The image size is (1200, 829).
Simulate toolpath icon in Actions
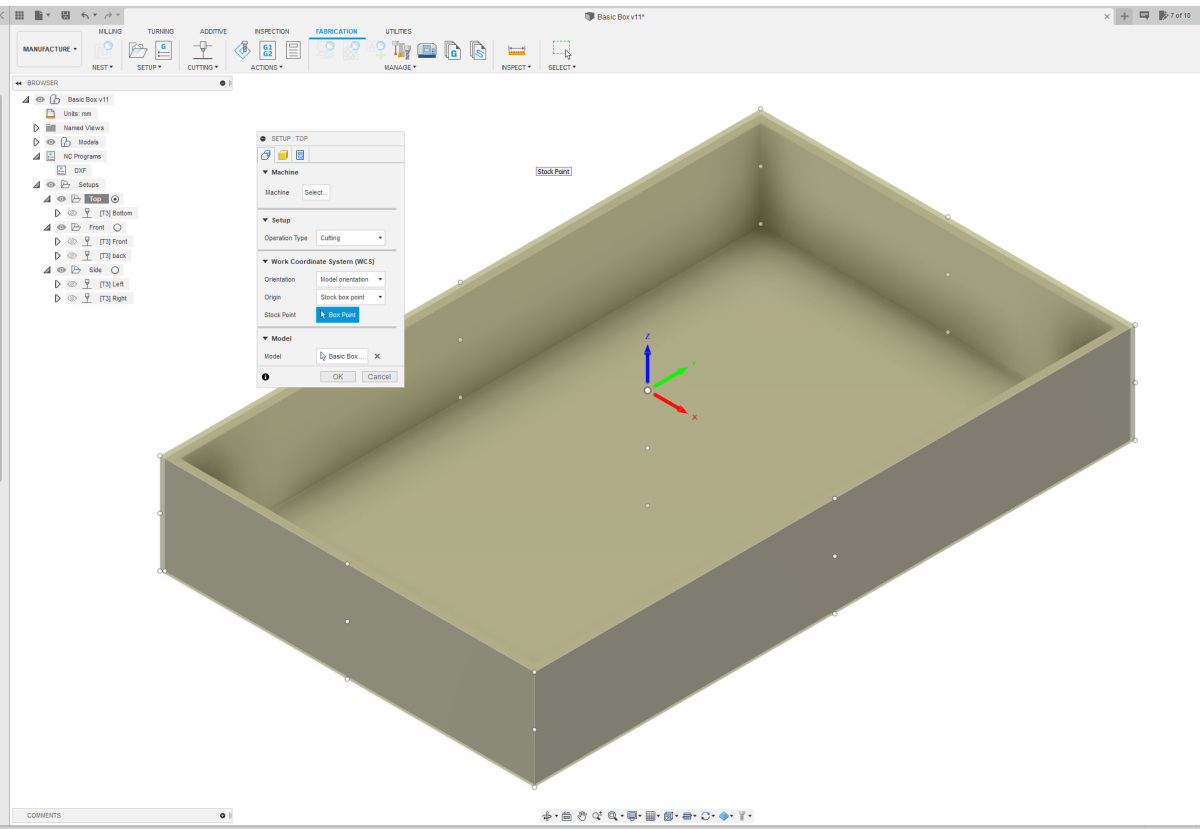242,50
